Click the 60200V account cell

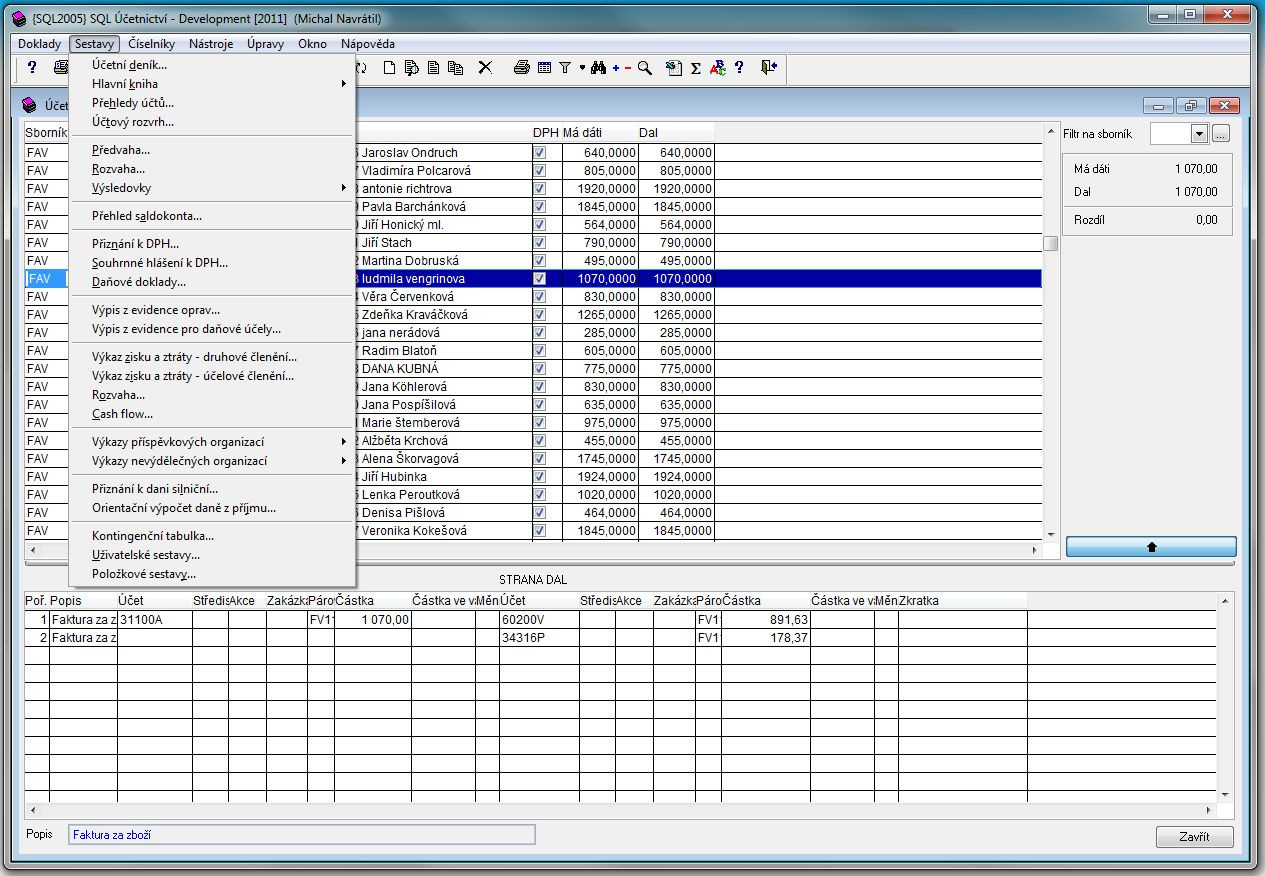click(x=539, y=620)
